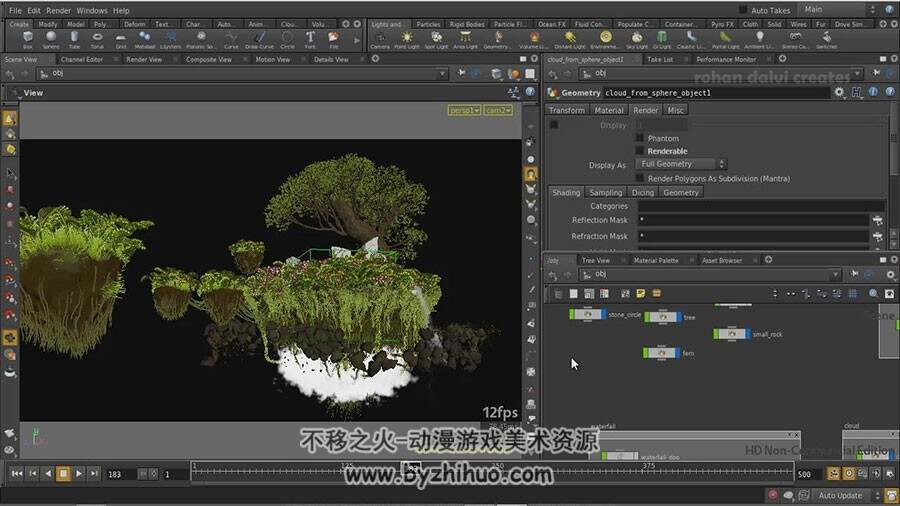Open the persp1 viewport menu
The image size is (900, 506).
coord(464,110)
